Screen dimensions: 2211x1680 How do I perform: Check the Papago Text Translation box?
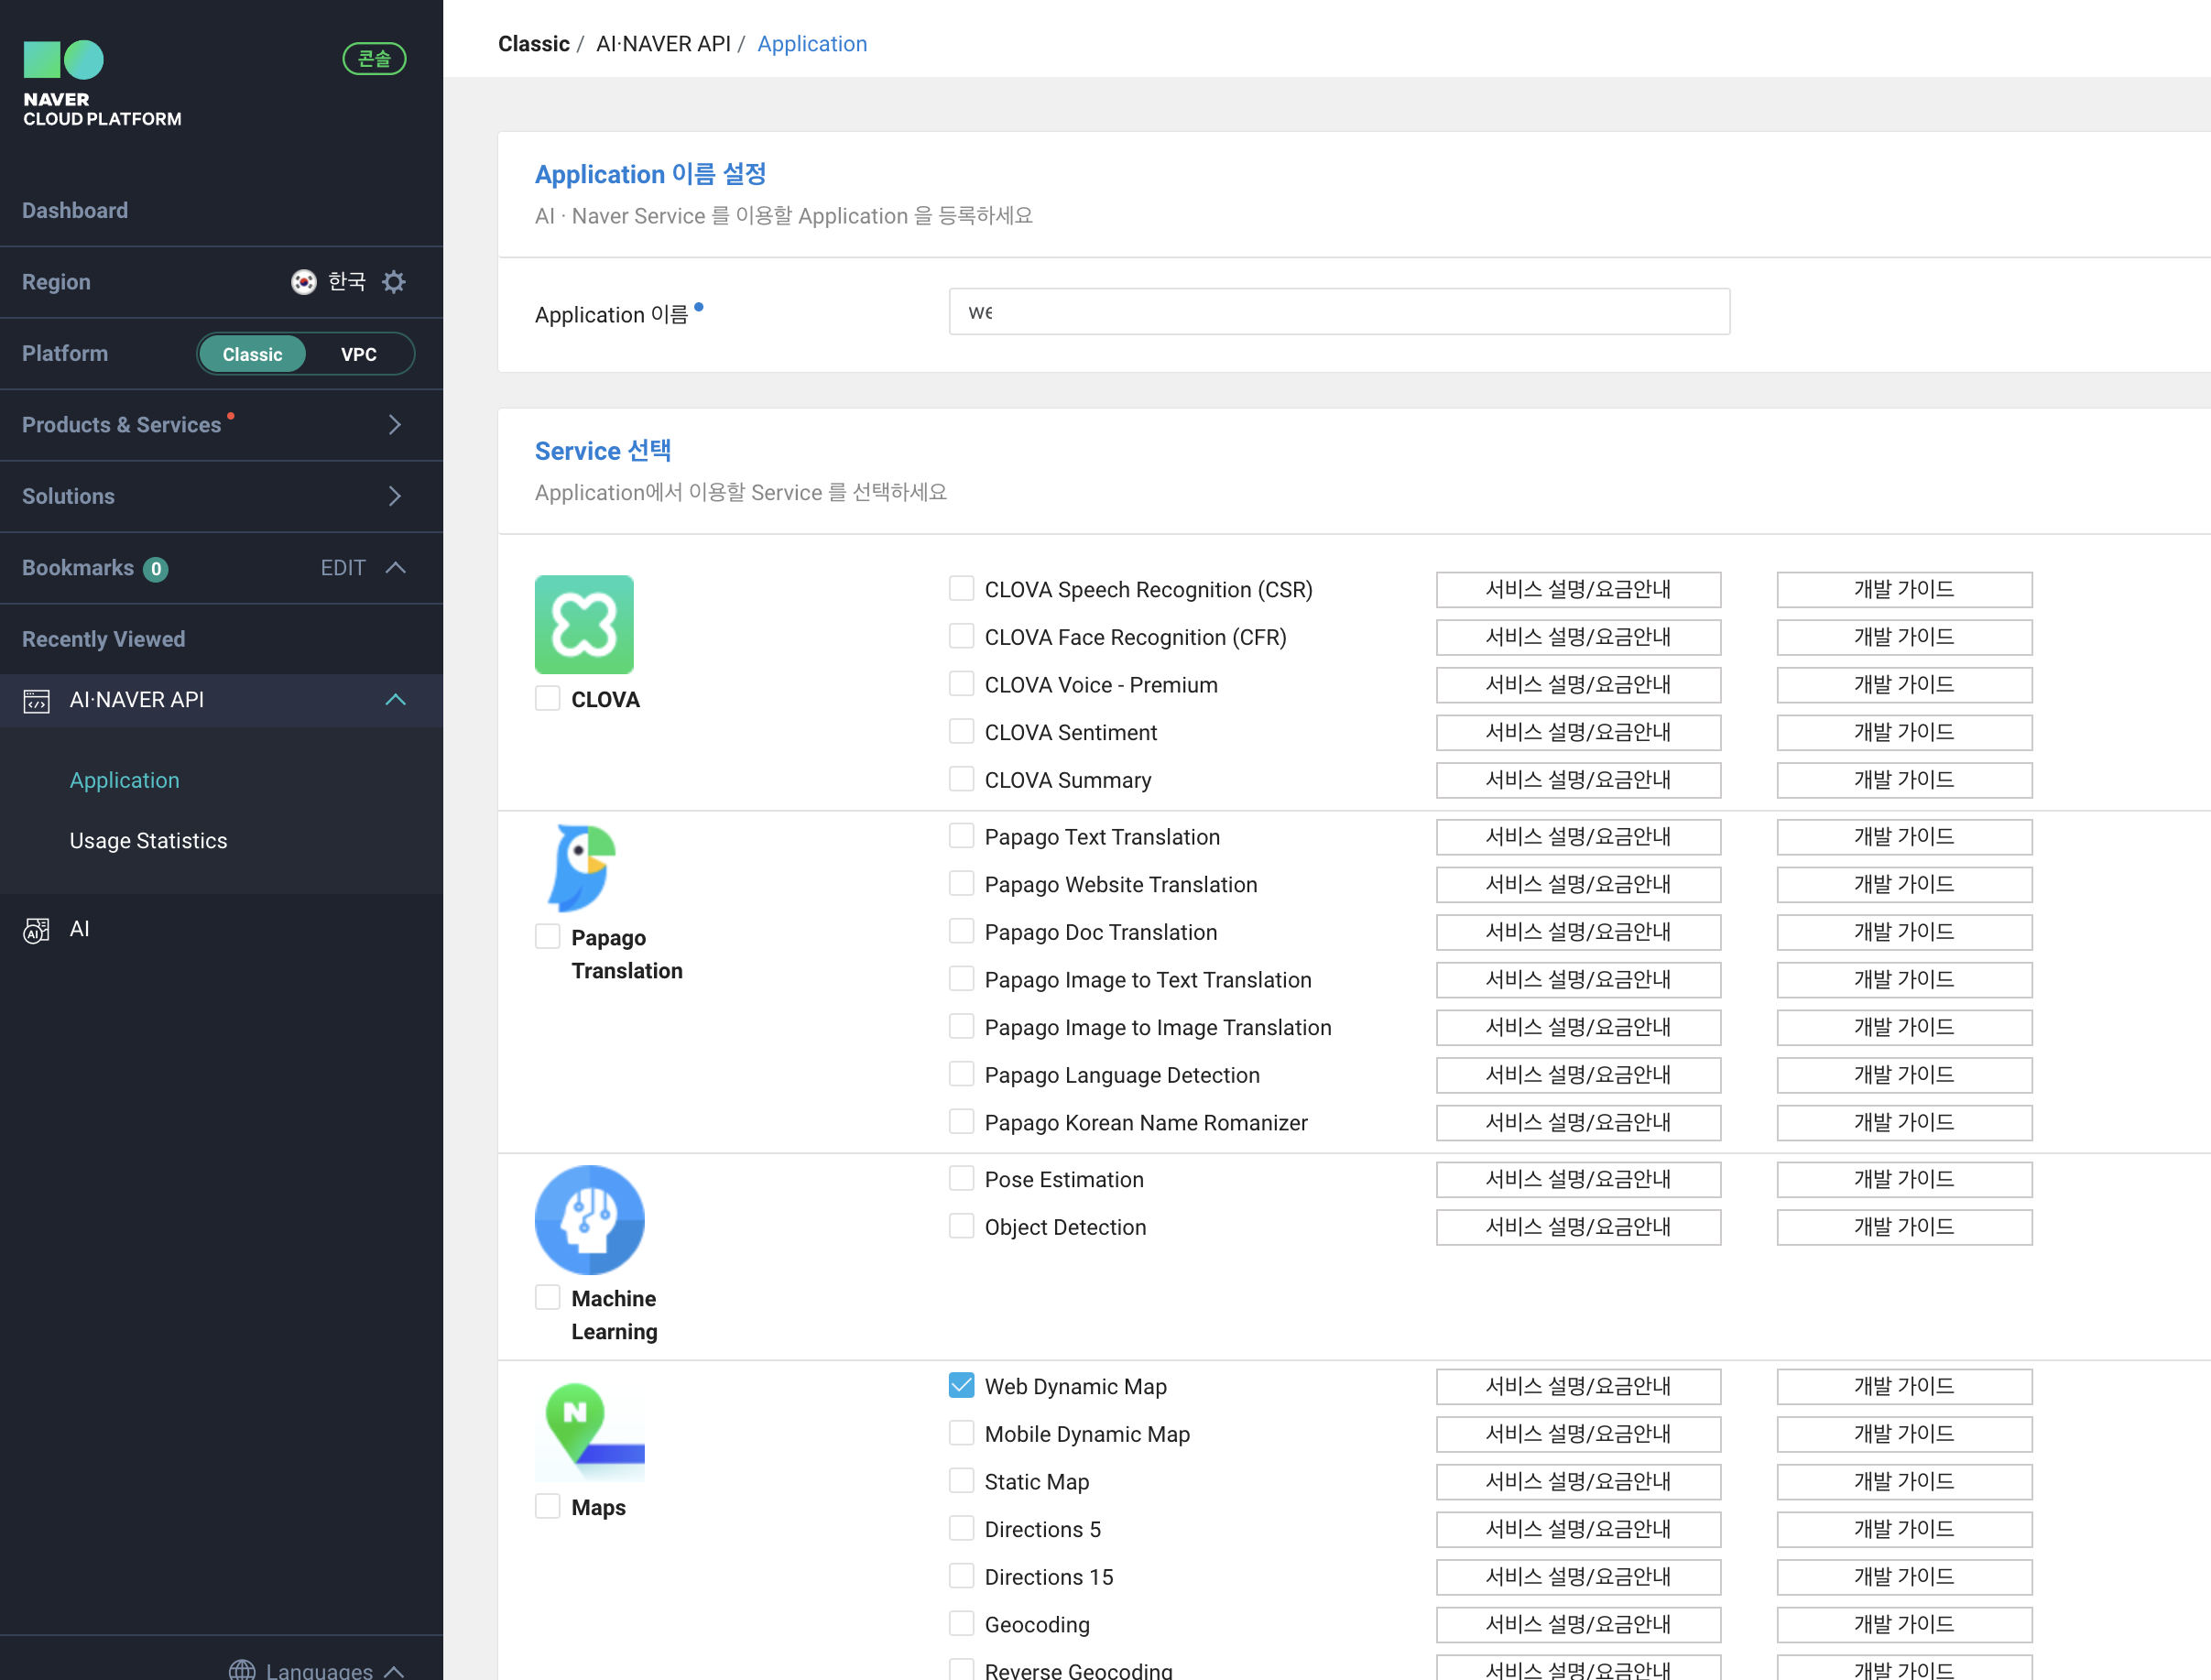click(961, 836)
